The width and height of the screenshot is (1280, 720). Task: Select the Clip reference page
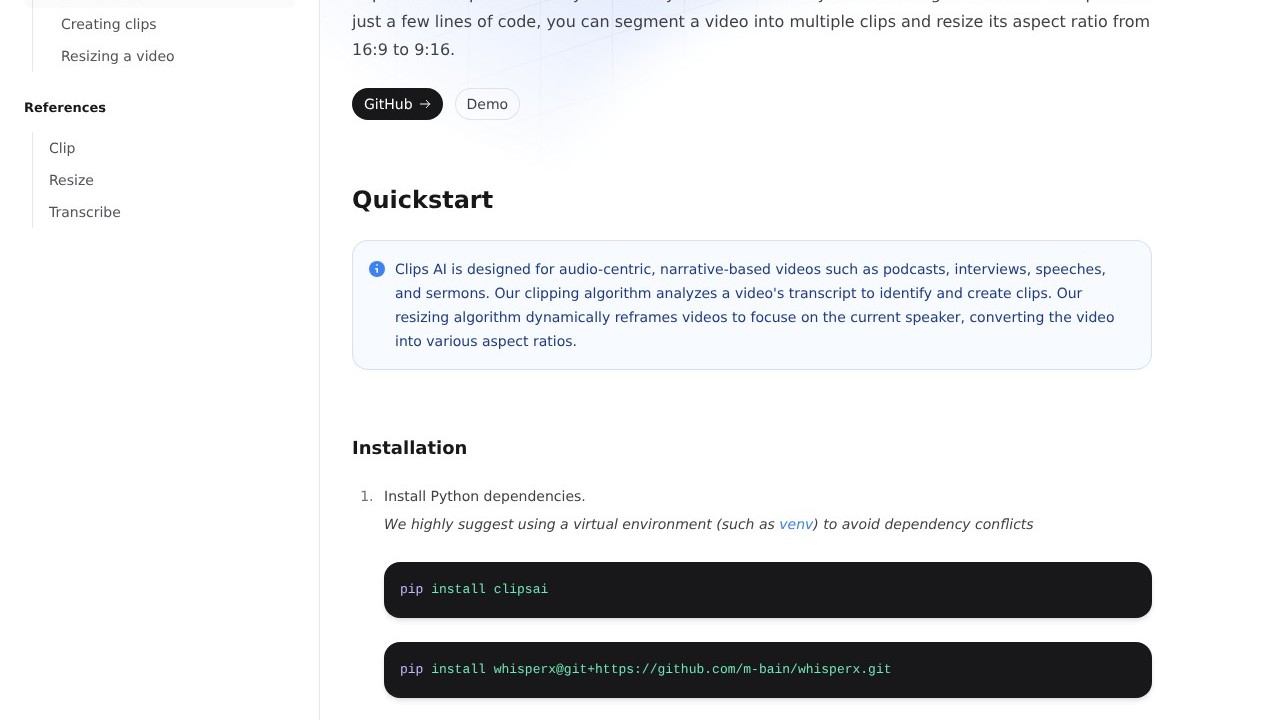62,148
